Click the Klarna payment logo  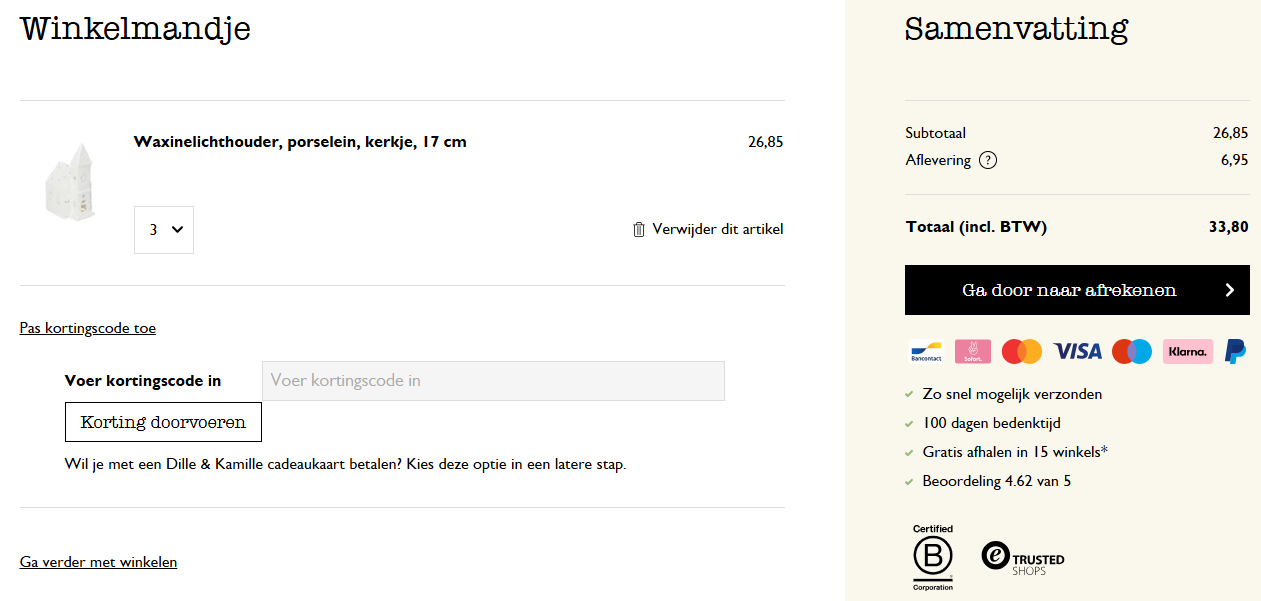(x=1187, y=351)
